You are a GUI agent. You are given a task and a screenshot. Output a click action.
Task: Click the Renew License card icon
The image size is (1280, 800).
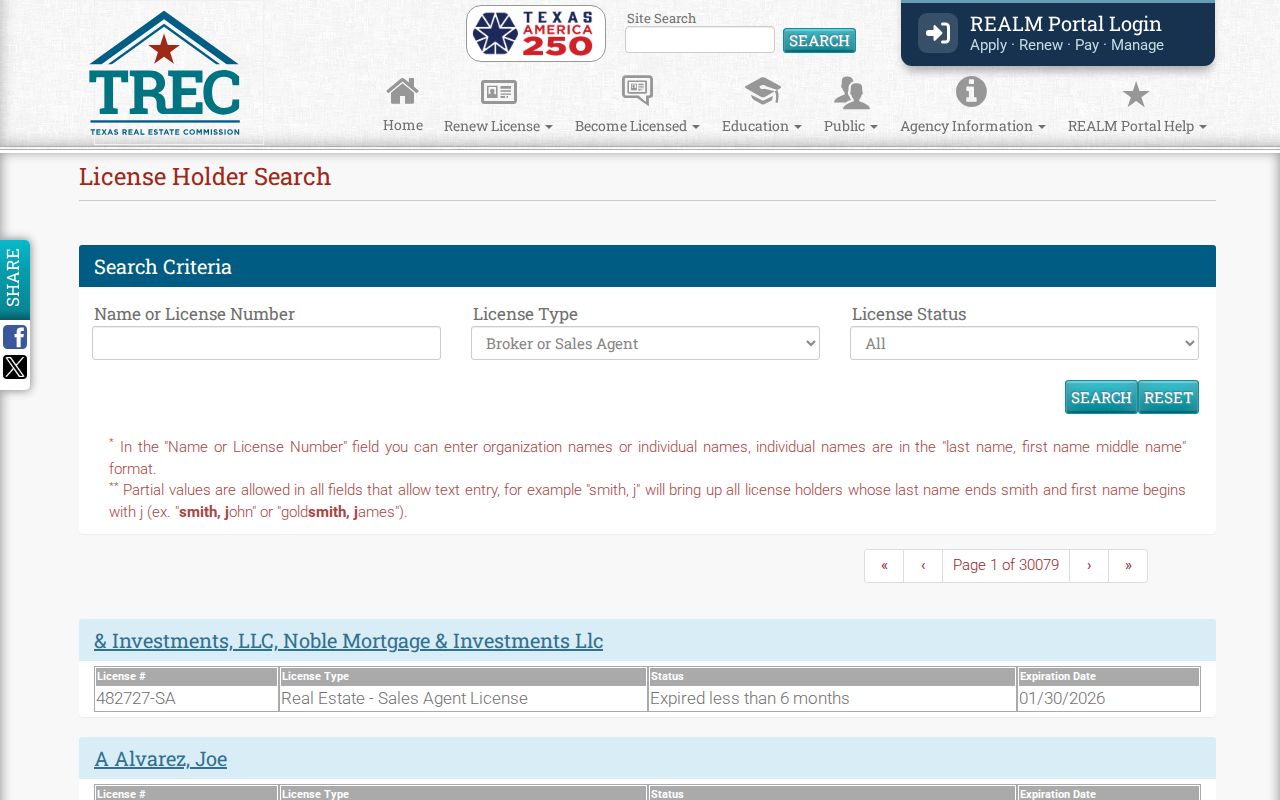(x=498, y=92)
